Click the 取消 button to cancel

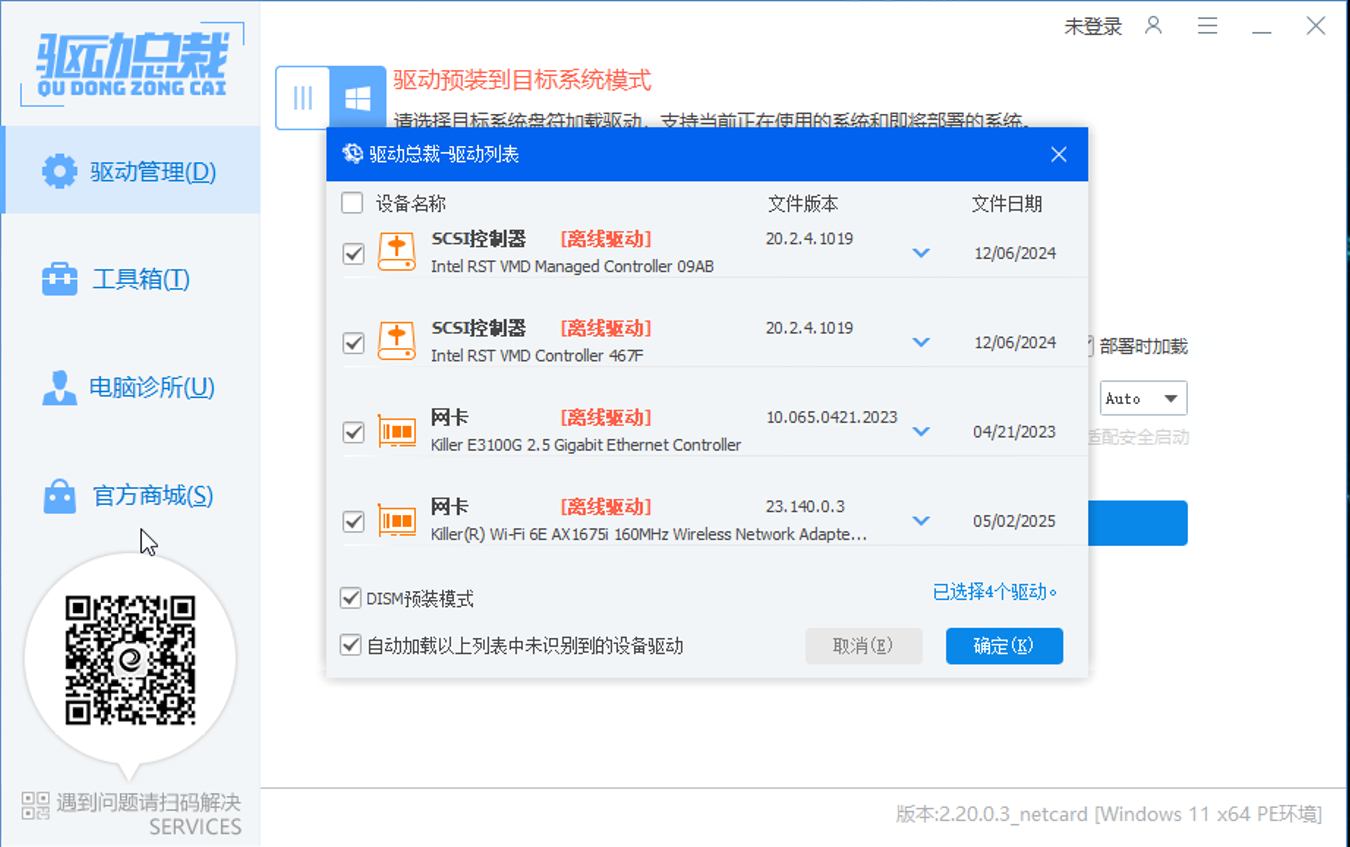[863, 646]
